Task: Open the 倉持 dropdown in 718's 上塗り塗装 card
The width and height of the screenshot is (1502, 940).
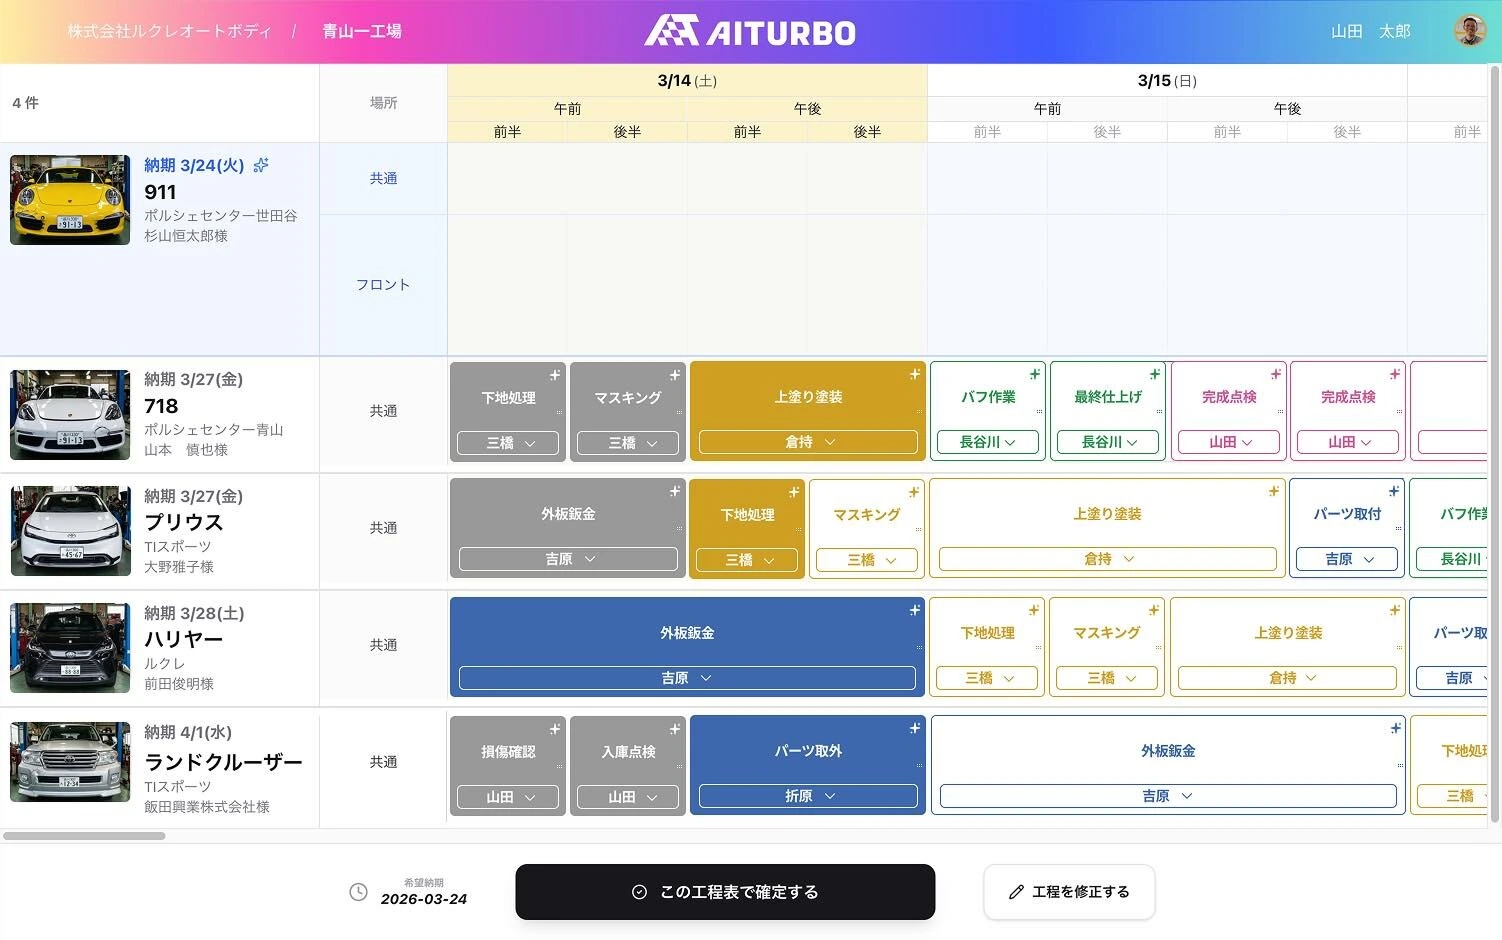Action: 808,442
